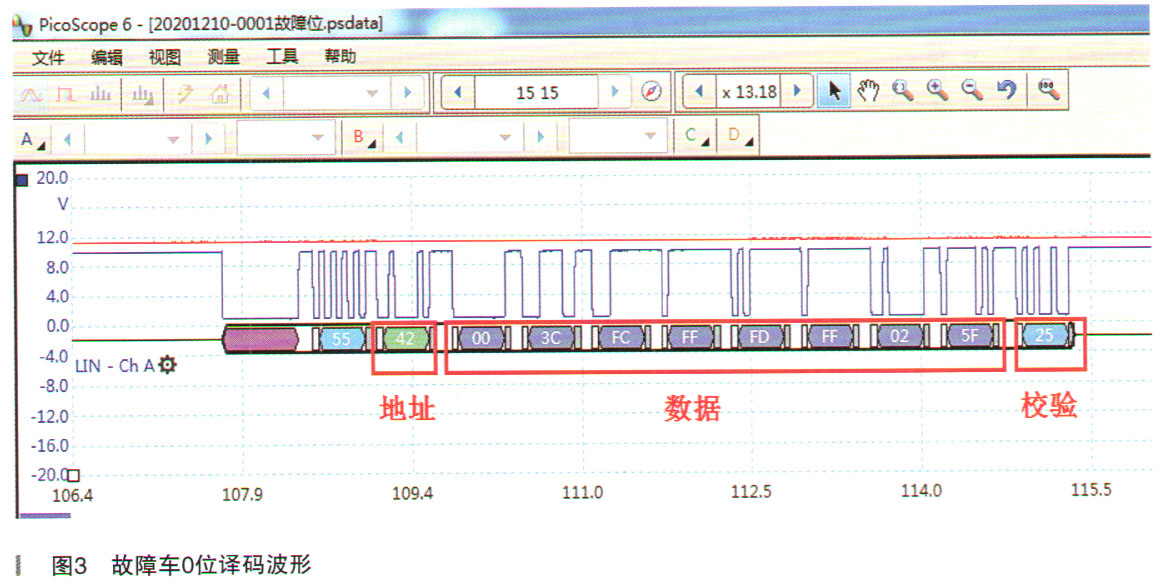Open channel D options button

click(740, 136)
